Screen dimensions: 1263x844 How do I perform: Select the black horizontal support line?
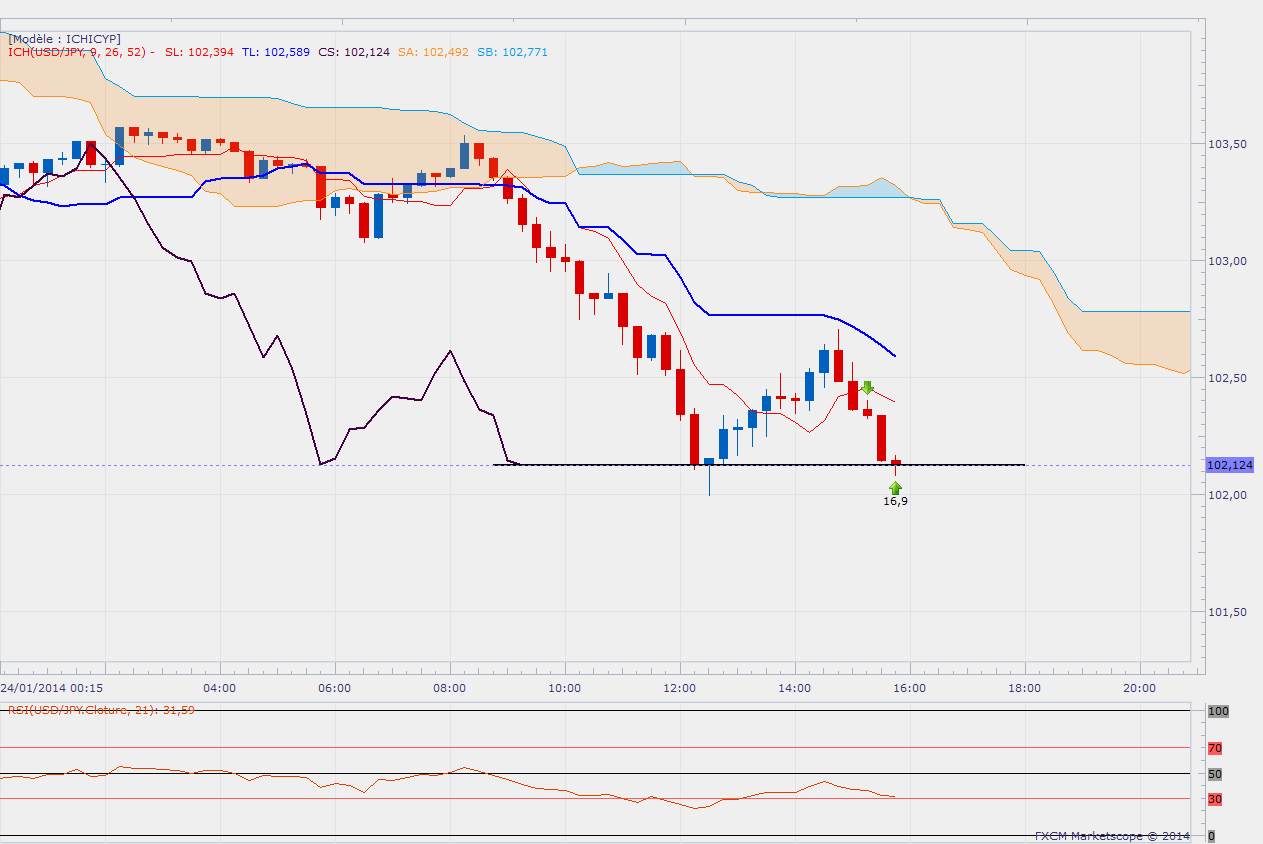coord(760,465)
